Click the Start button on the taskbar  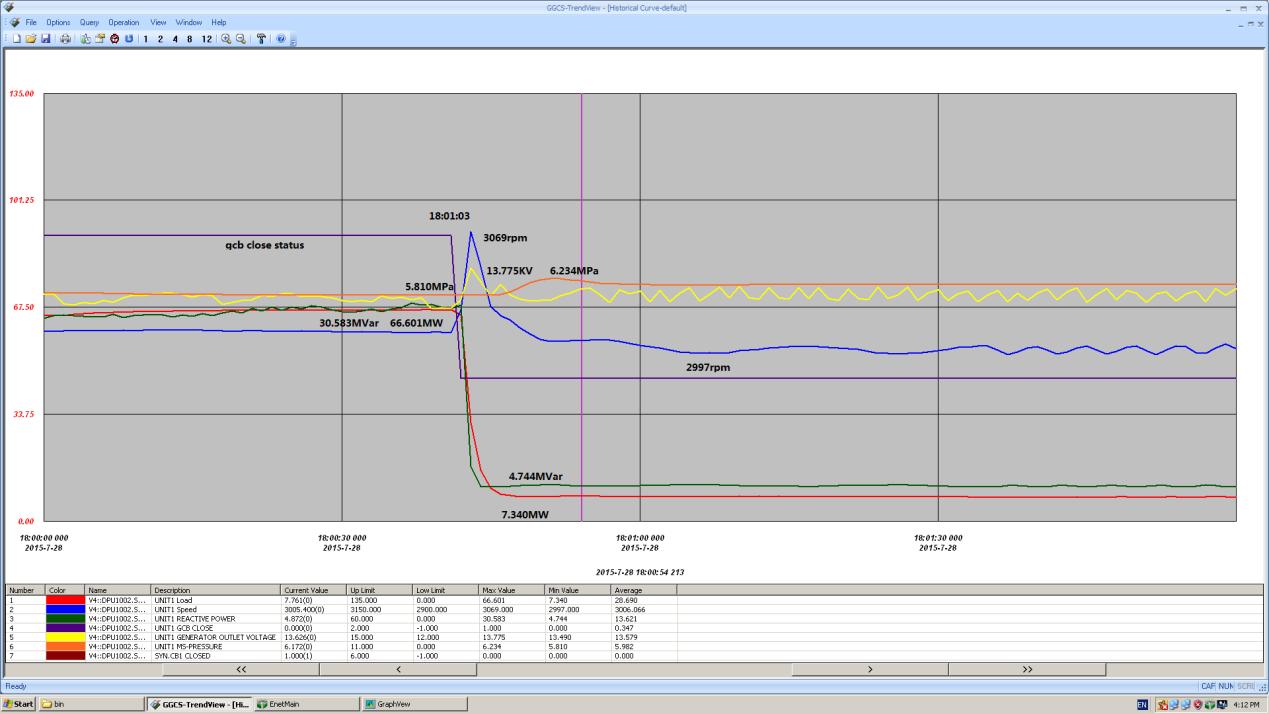tap(19, 704)
